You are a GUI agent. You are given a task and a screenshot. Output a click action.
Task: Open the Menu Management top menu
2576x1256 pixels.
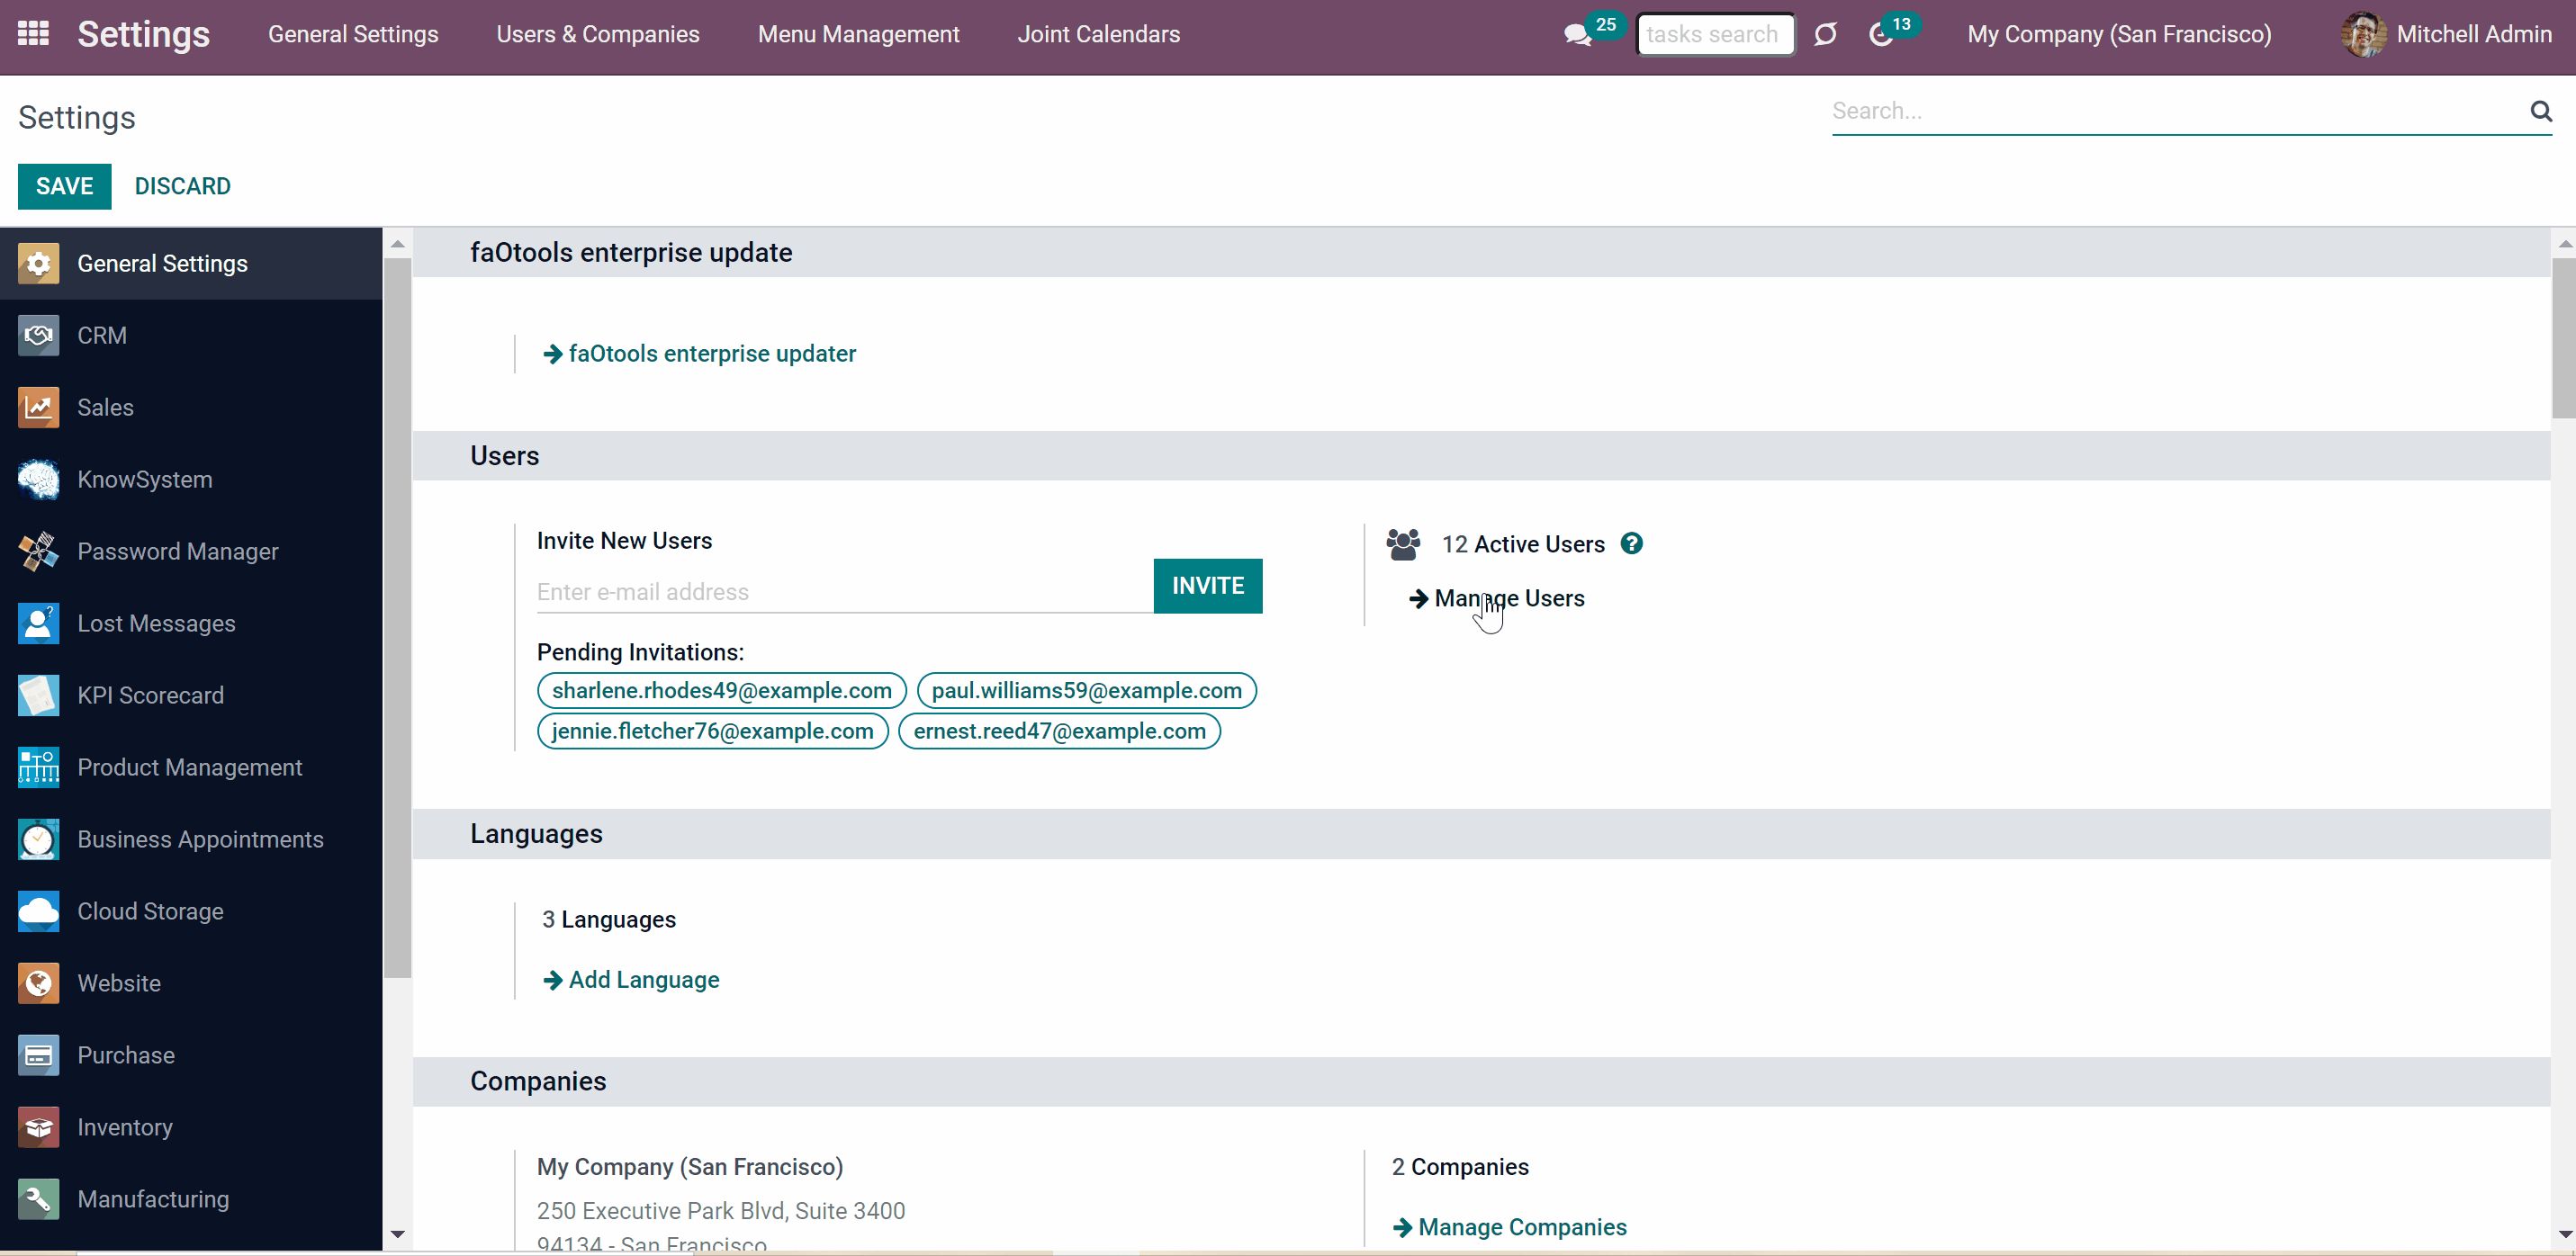click(x=858, y=34)
